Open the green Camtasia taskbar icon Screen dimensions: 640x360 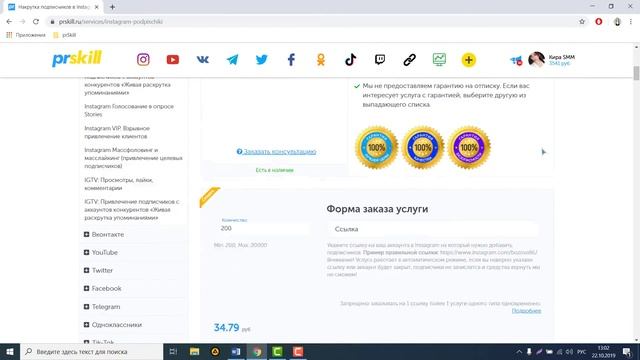(x=278, y=351)
